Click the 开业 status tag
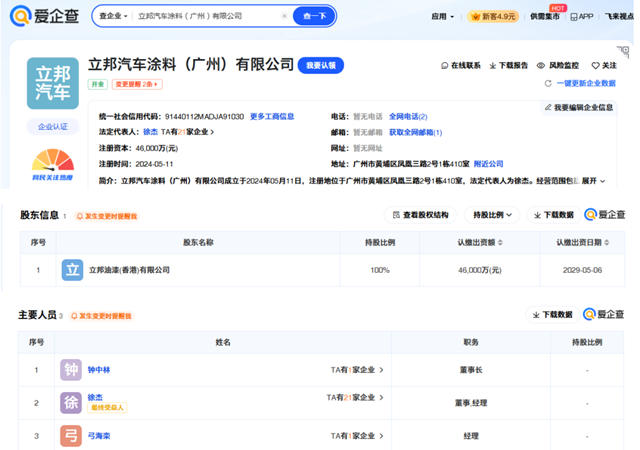 click(x=98, y=84)
